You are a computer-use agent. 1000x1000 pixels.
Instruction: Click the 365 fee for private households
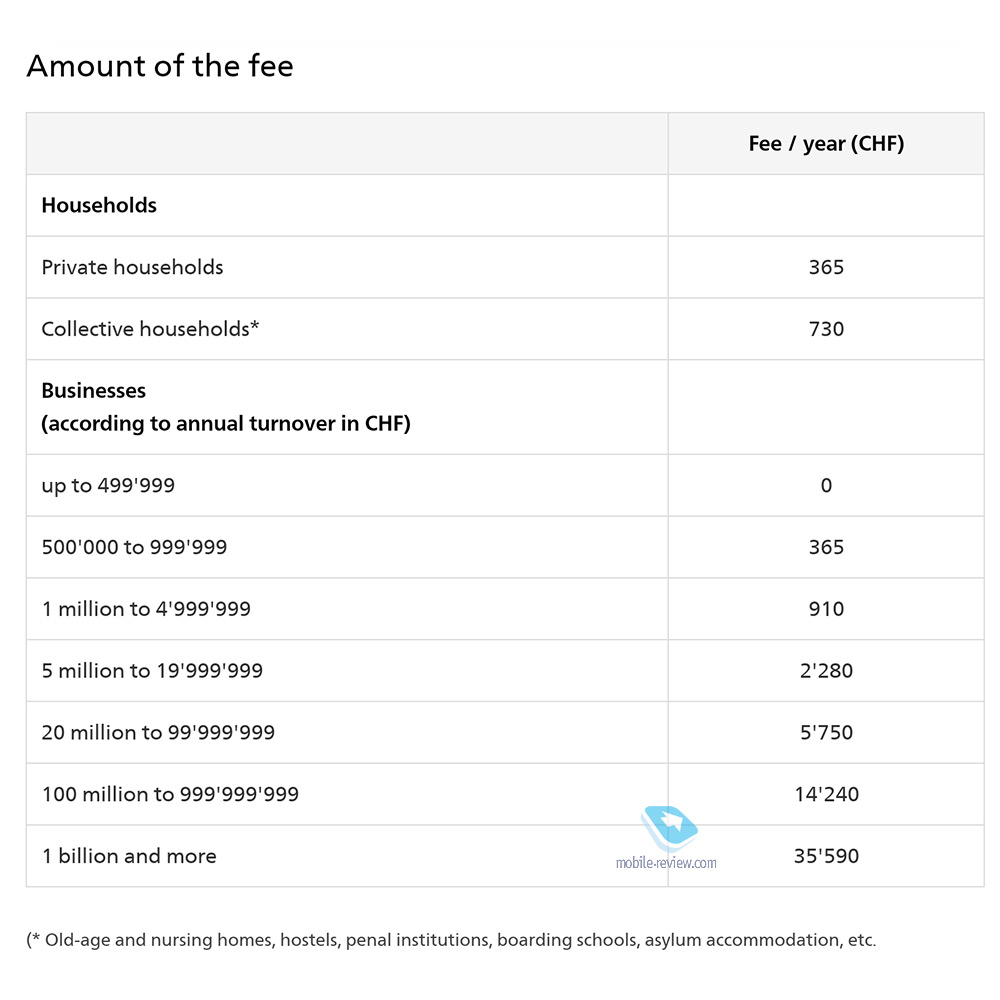click(826, 267)
